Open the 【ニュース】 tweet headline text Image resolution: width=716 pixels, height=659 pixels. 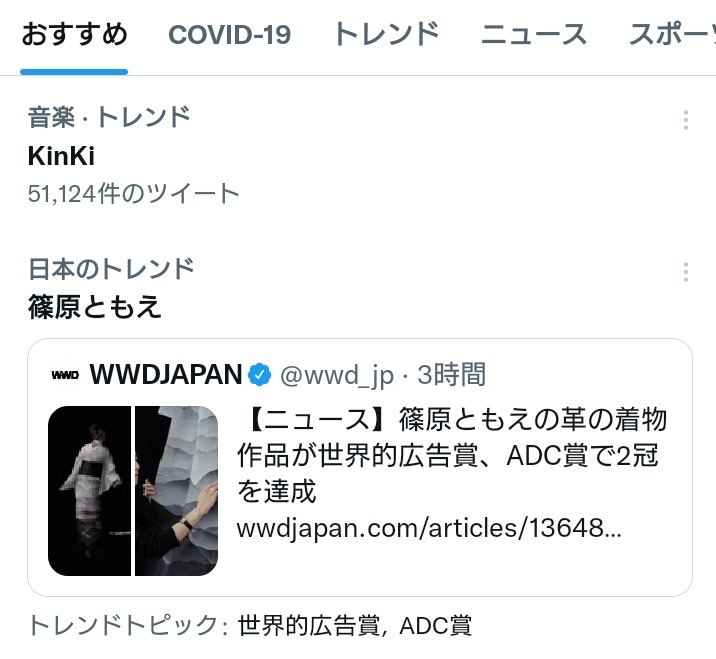[452, 455]
